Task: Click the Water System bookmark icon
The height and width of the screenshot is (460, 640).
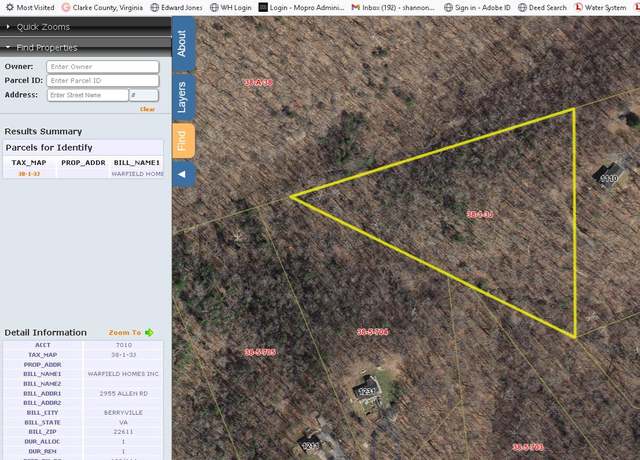Action: tap(578, 7)
